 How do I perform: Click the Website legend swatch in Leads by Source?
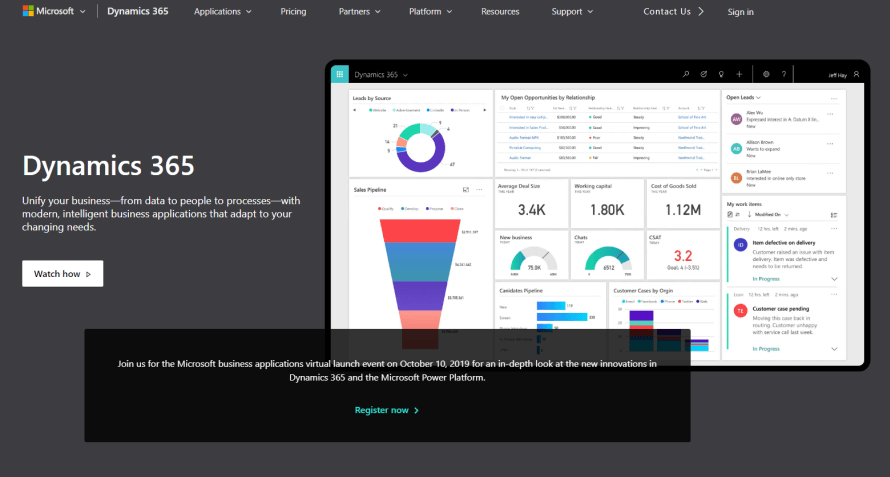[x=371, y=110]
